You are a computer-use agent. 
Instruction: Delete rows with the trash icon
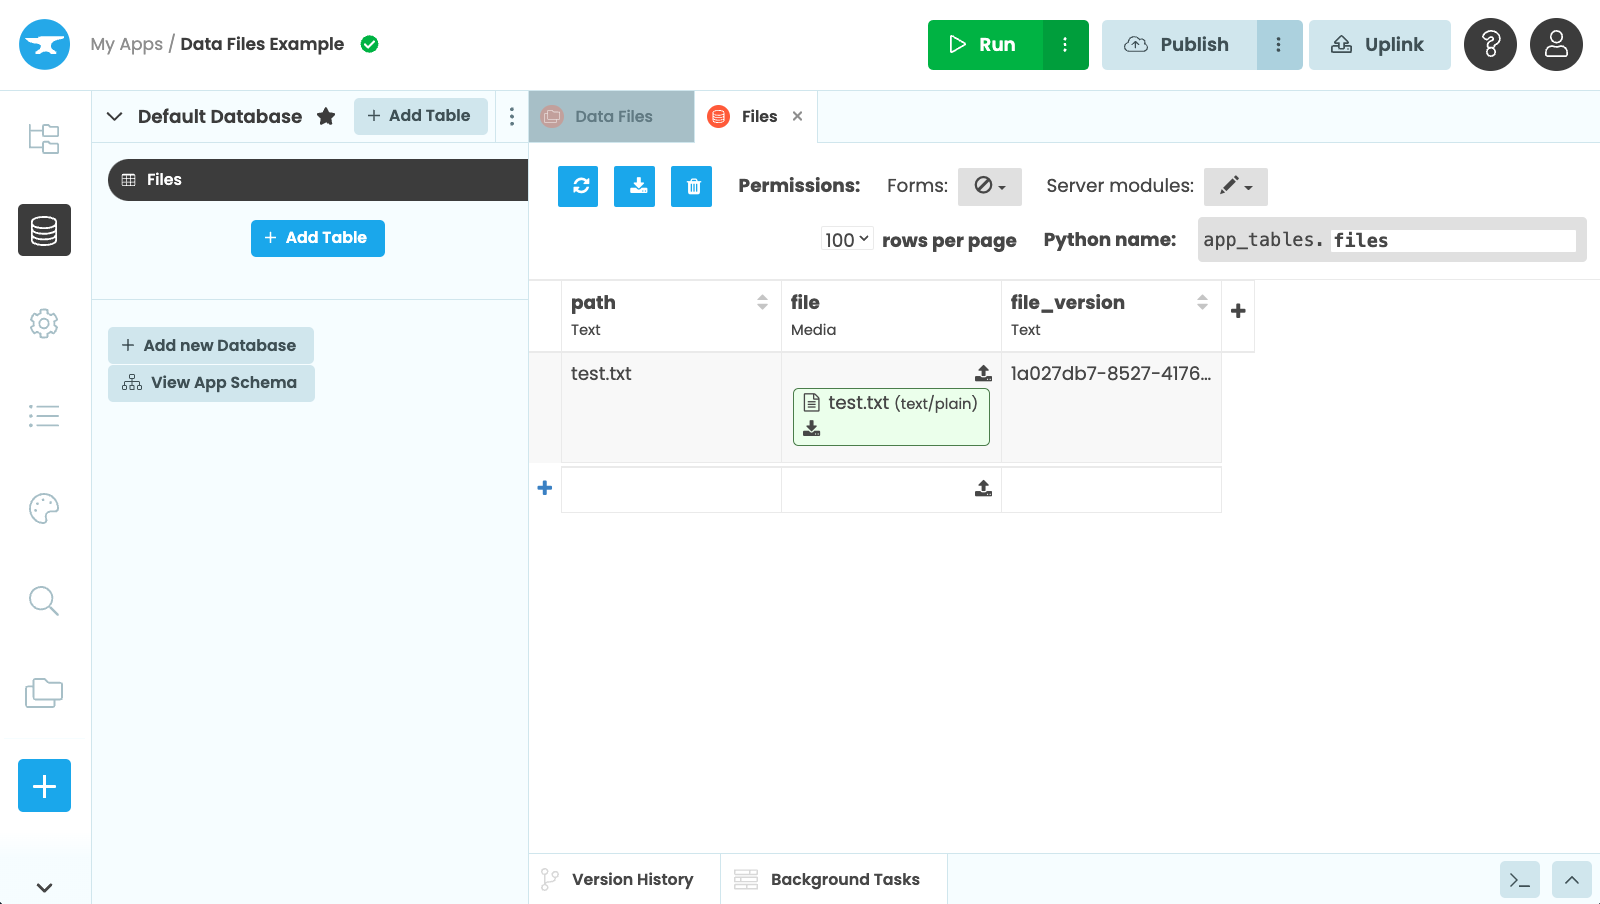point(691,186)
